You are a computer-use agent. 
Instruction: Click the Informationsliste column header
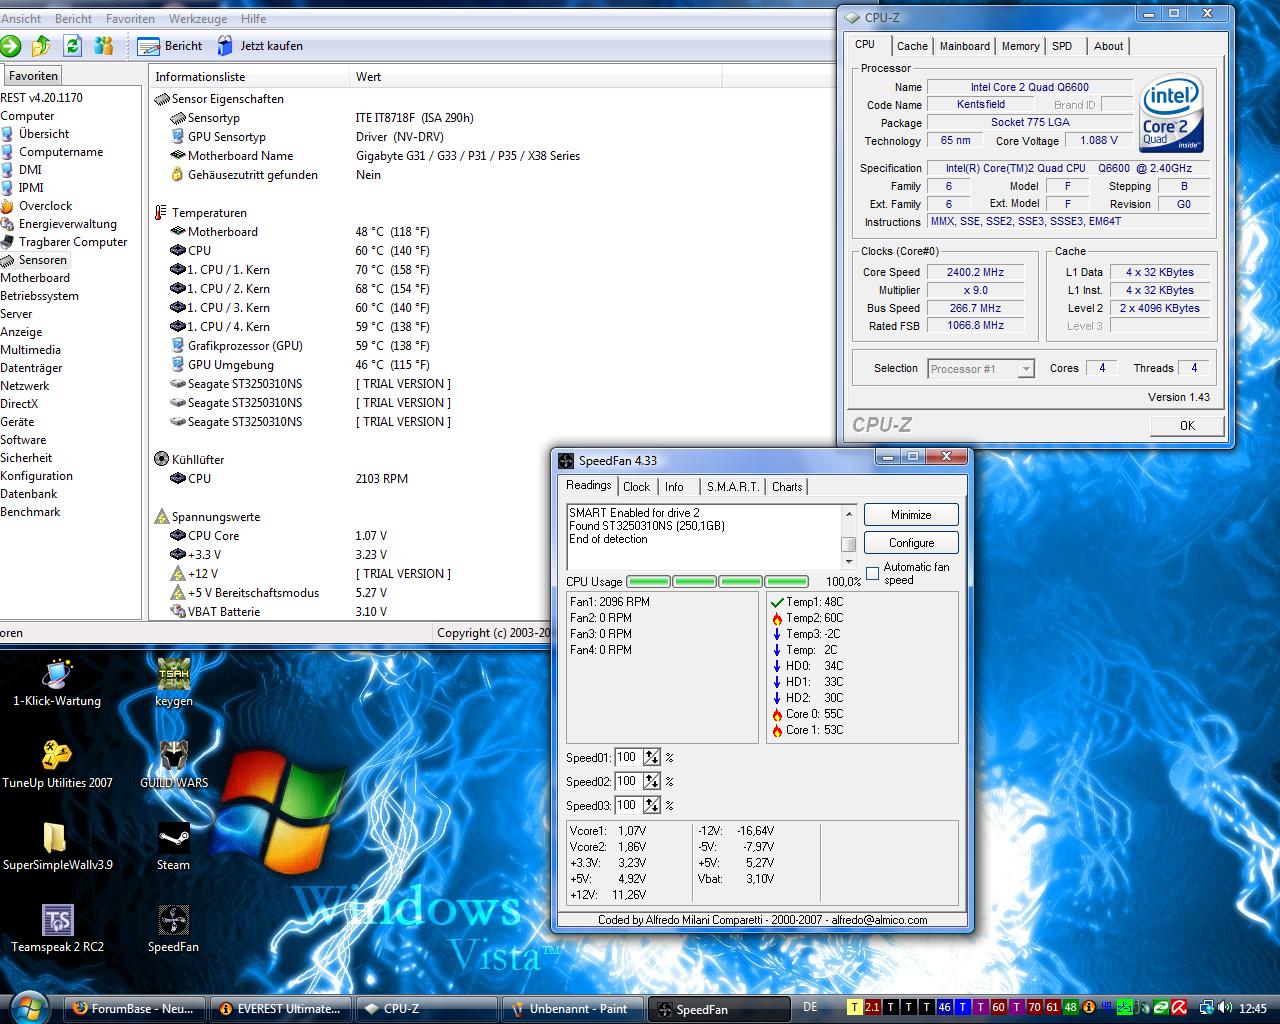point(250,77)
